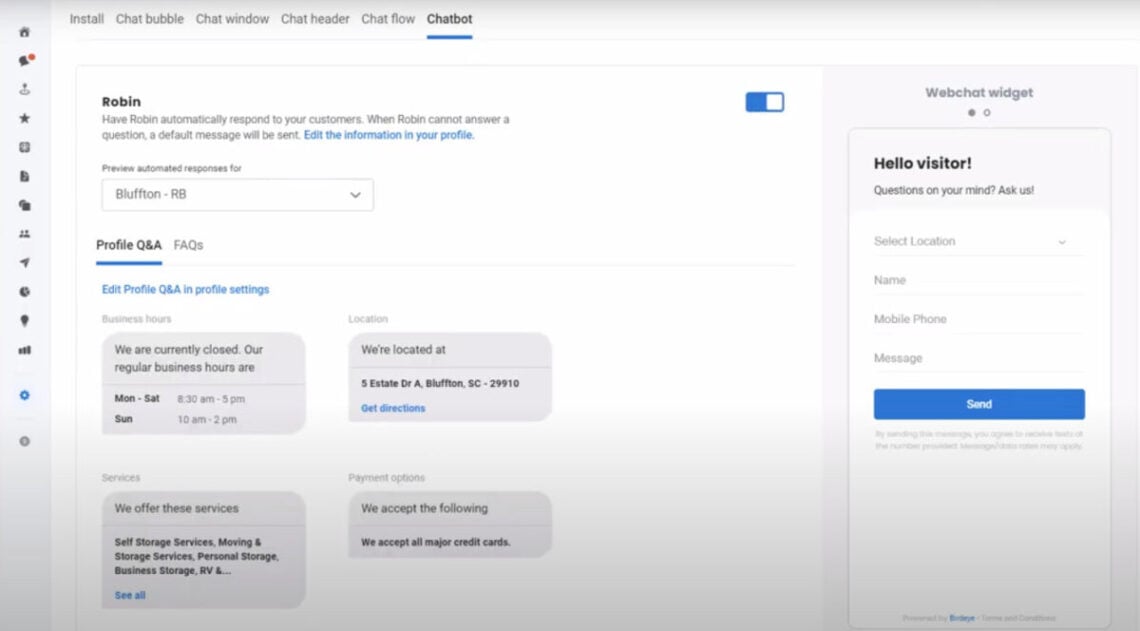Click the first widget preview page dot

[x=970, y=113]
